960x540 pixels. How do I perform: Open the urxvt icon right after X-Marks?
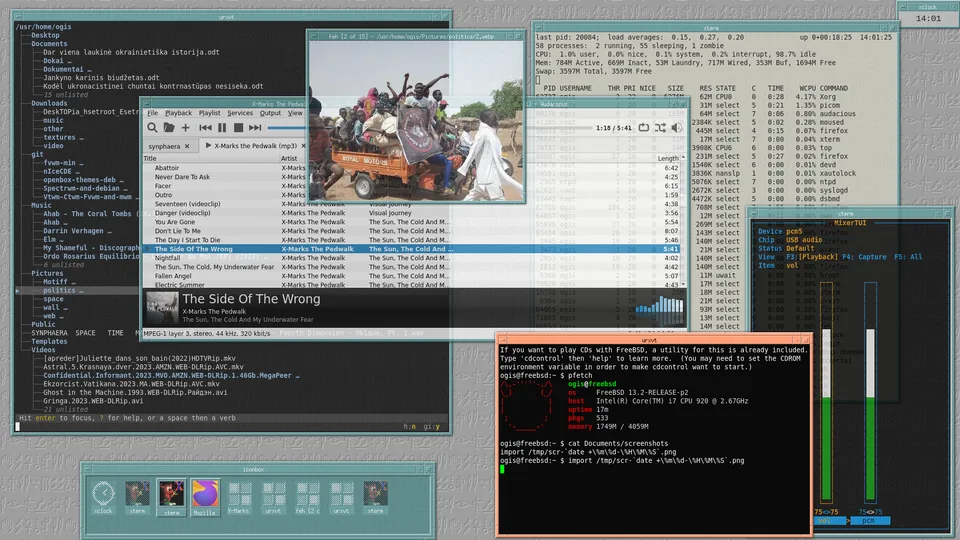pos(273,497)
